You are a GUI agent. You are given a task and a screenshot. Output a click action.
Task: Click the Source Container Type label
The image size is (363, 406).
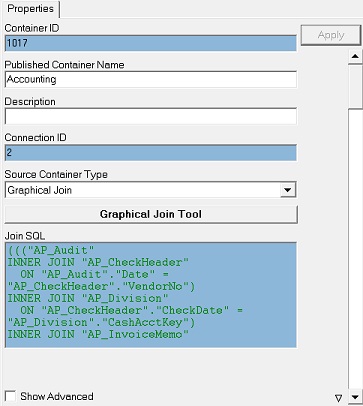[x=56, y=174]
